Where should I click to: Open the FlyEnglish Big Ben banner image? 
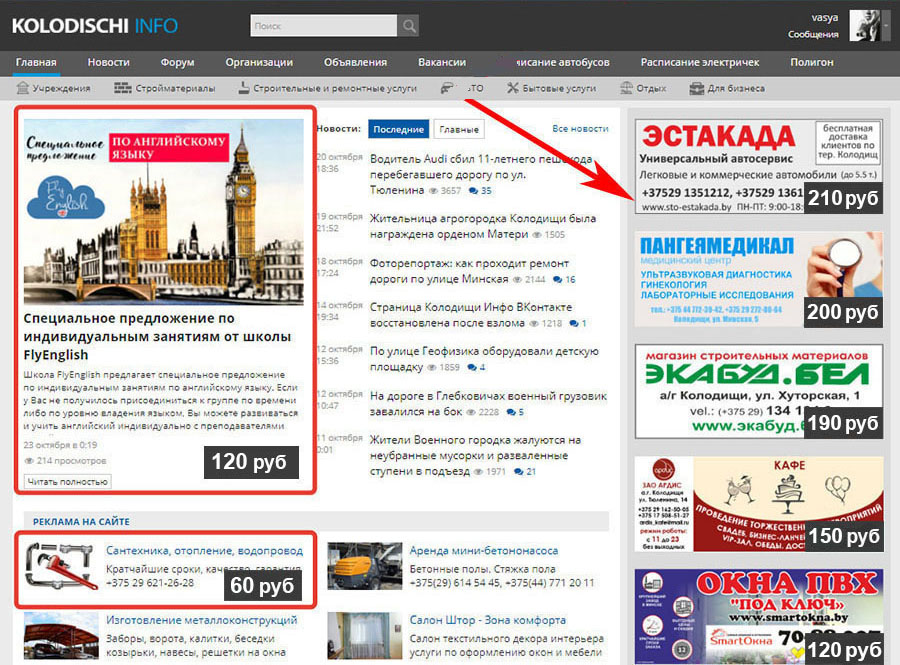[x=164, y=211]
